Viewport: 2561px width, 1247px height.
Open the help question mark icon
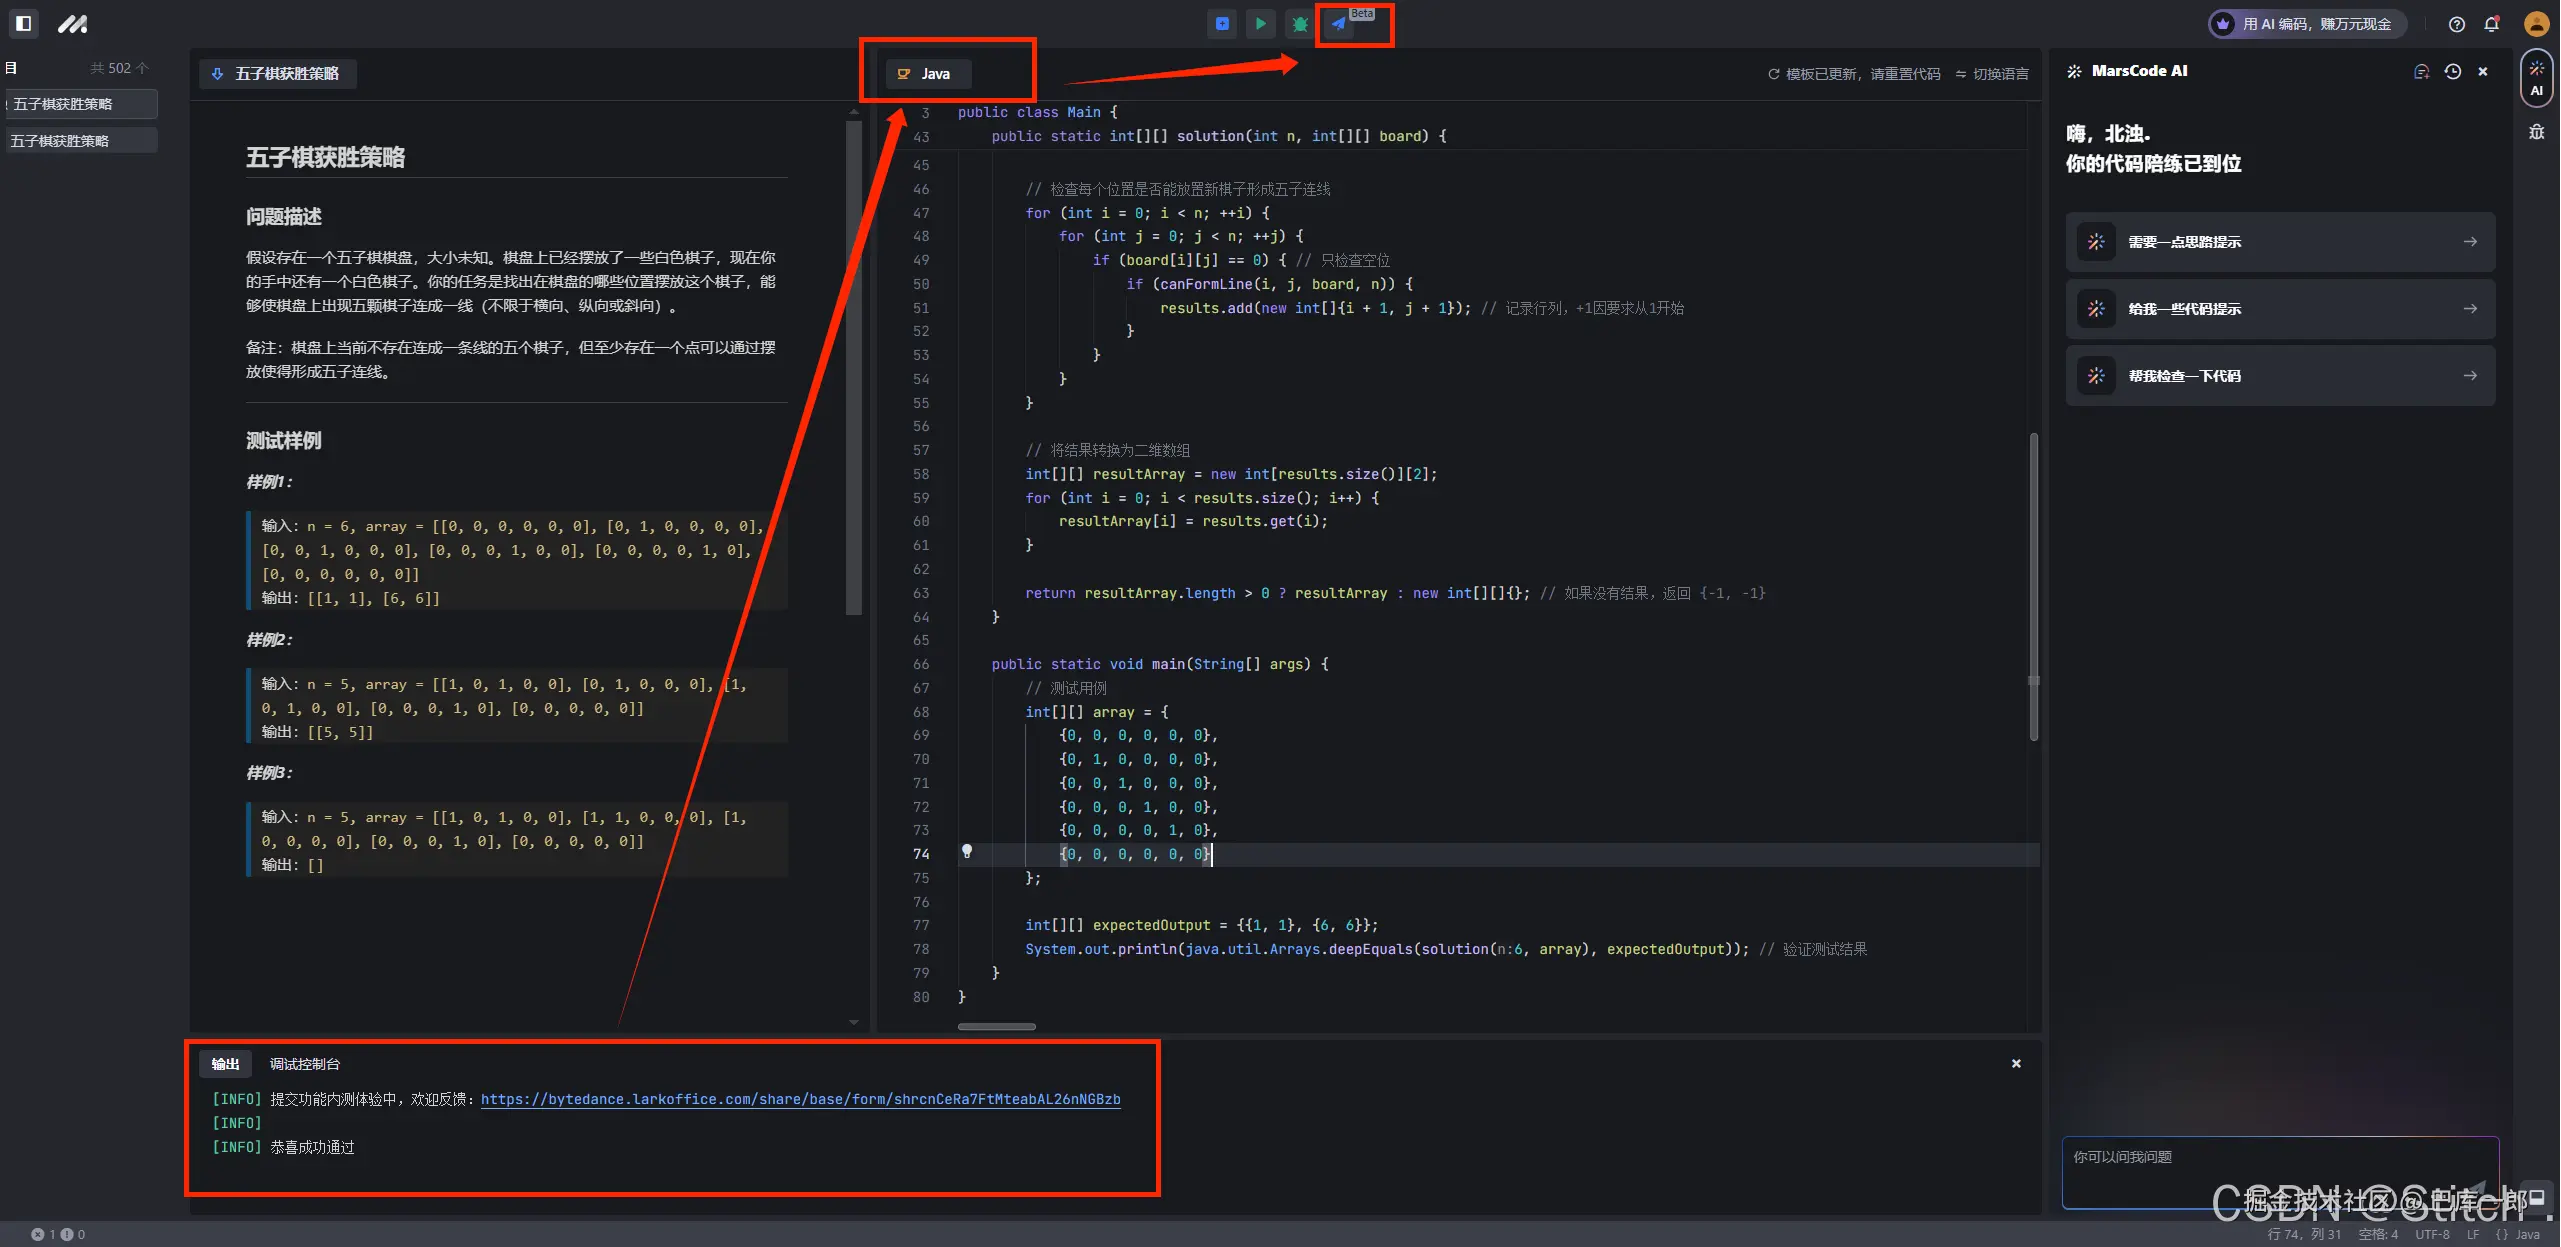click(x=2456, y=24)
